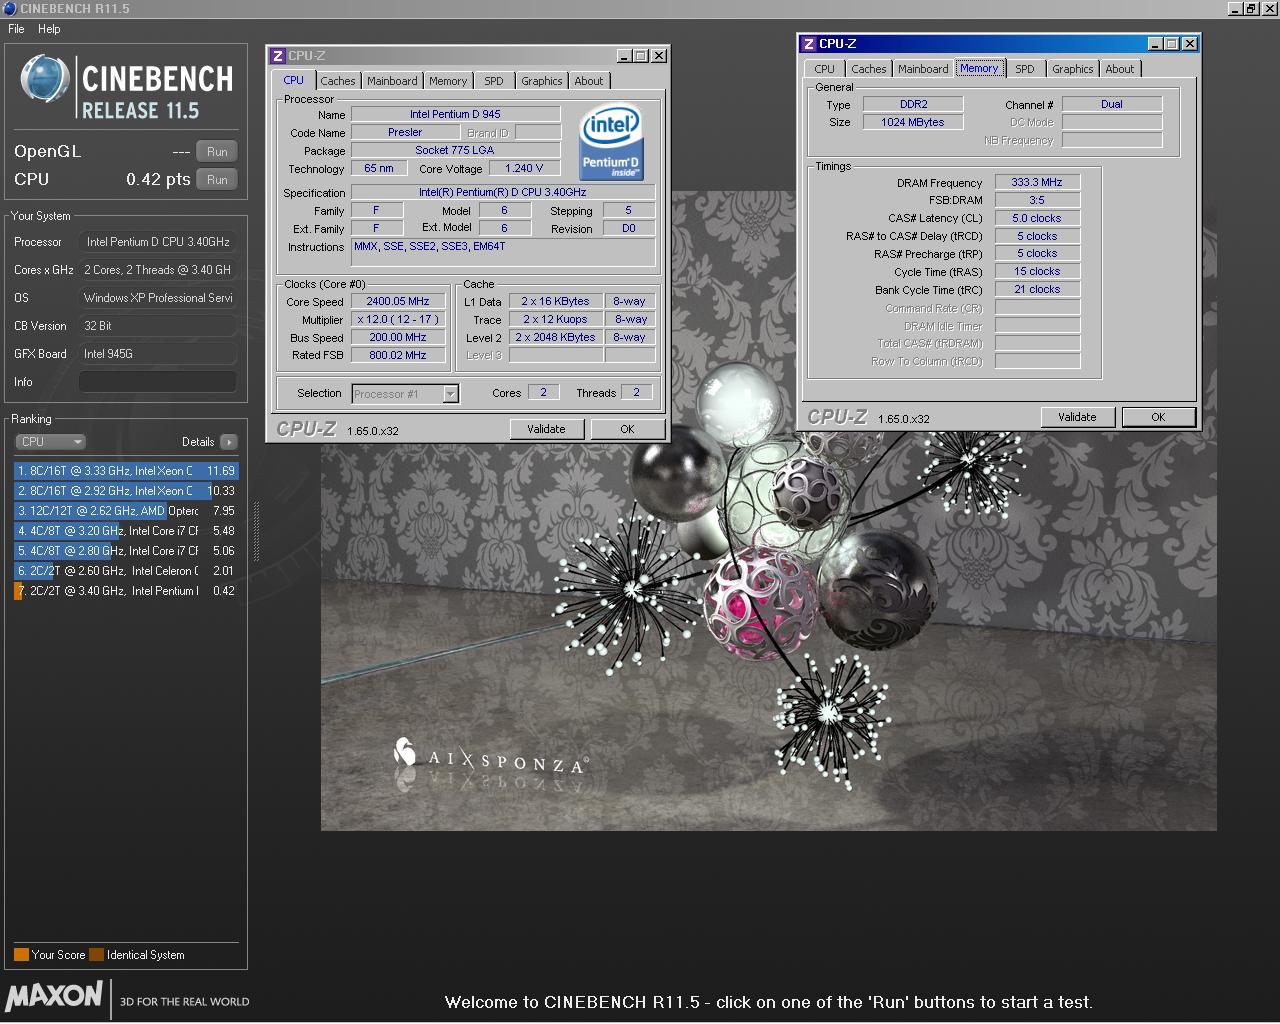
Task: Select the 2C/2T @ 2.60 GHz Celeron row
Action: coord(126,571)
